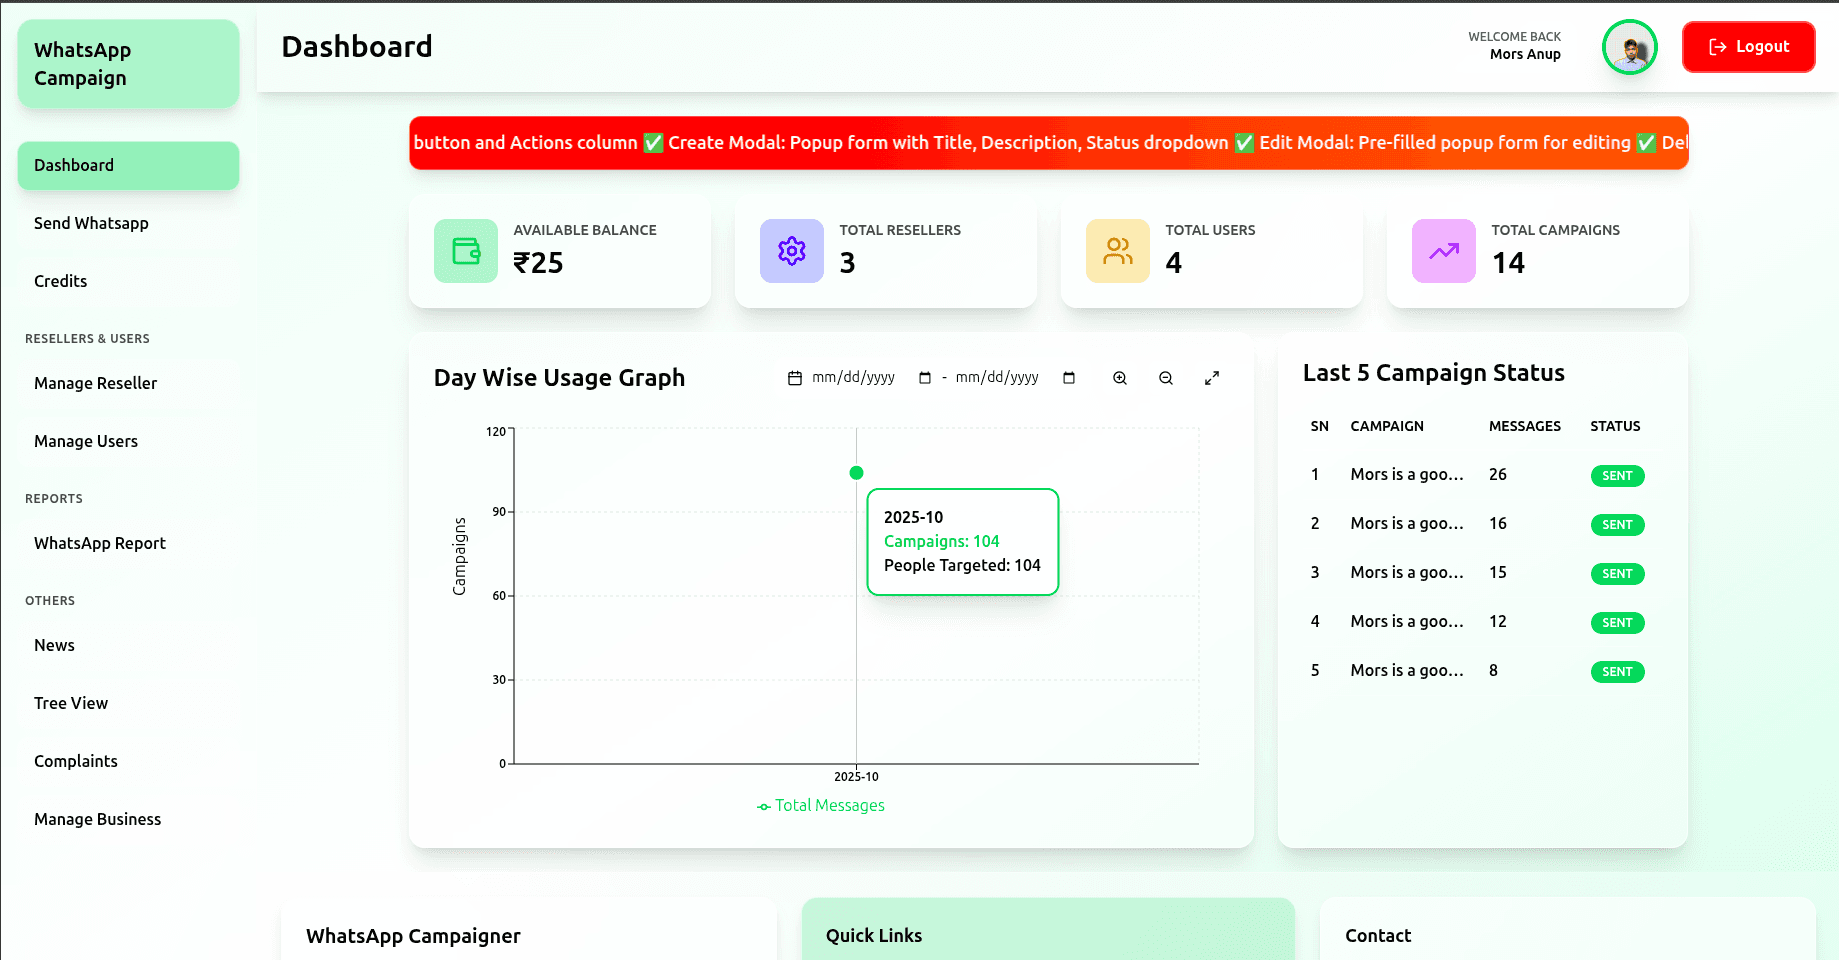Click the trending arrow icon on Total Campaigns card

pos(1442,251)
